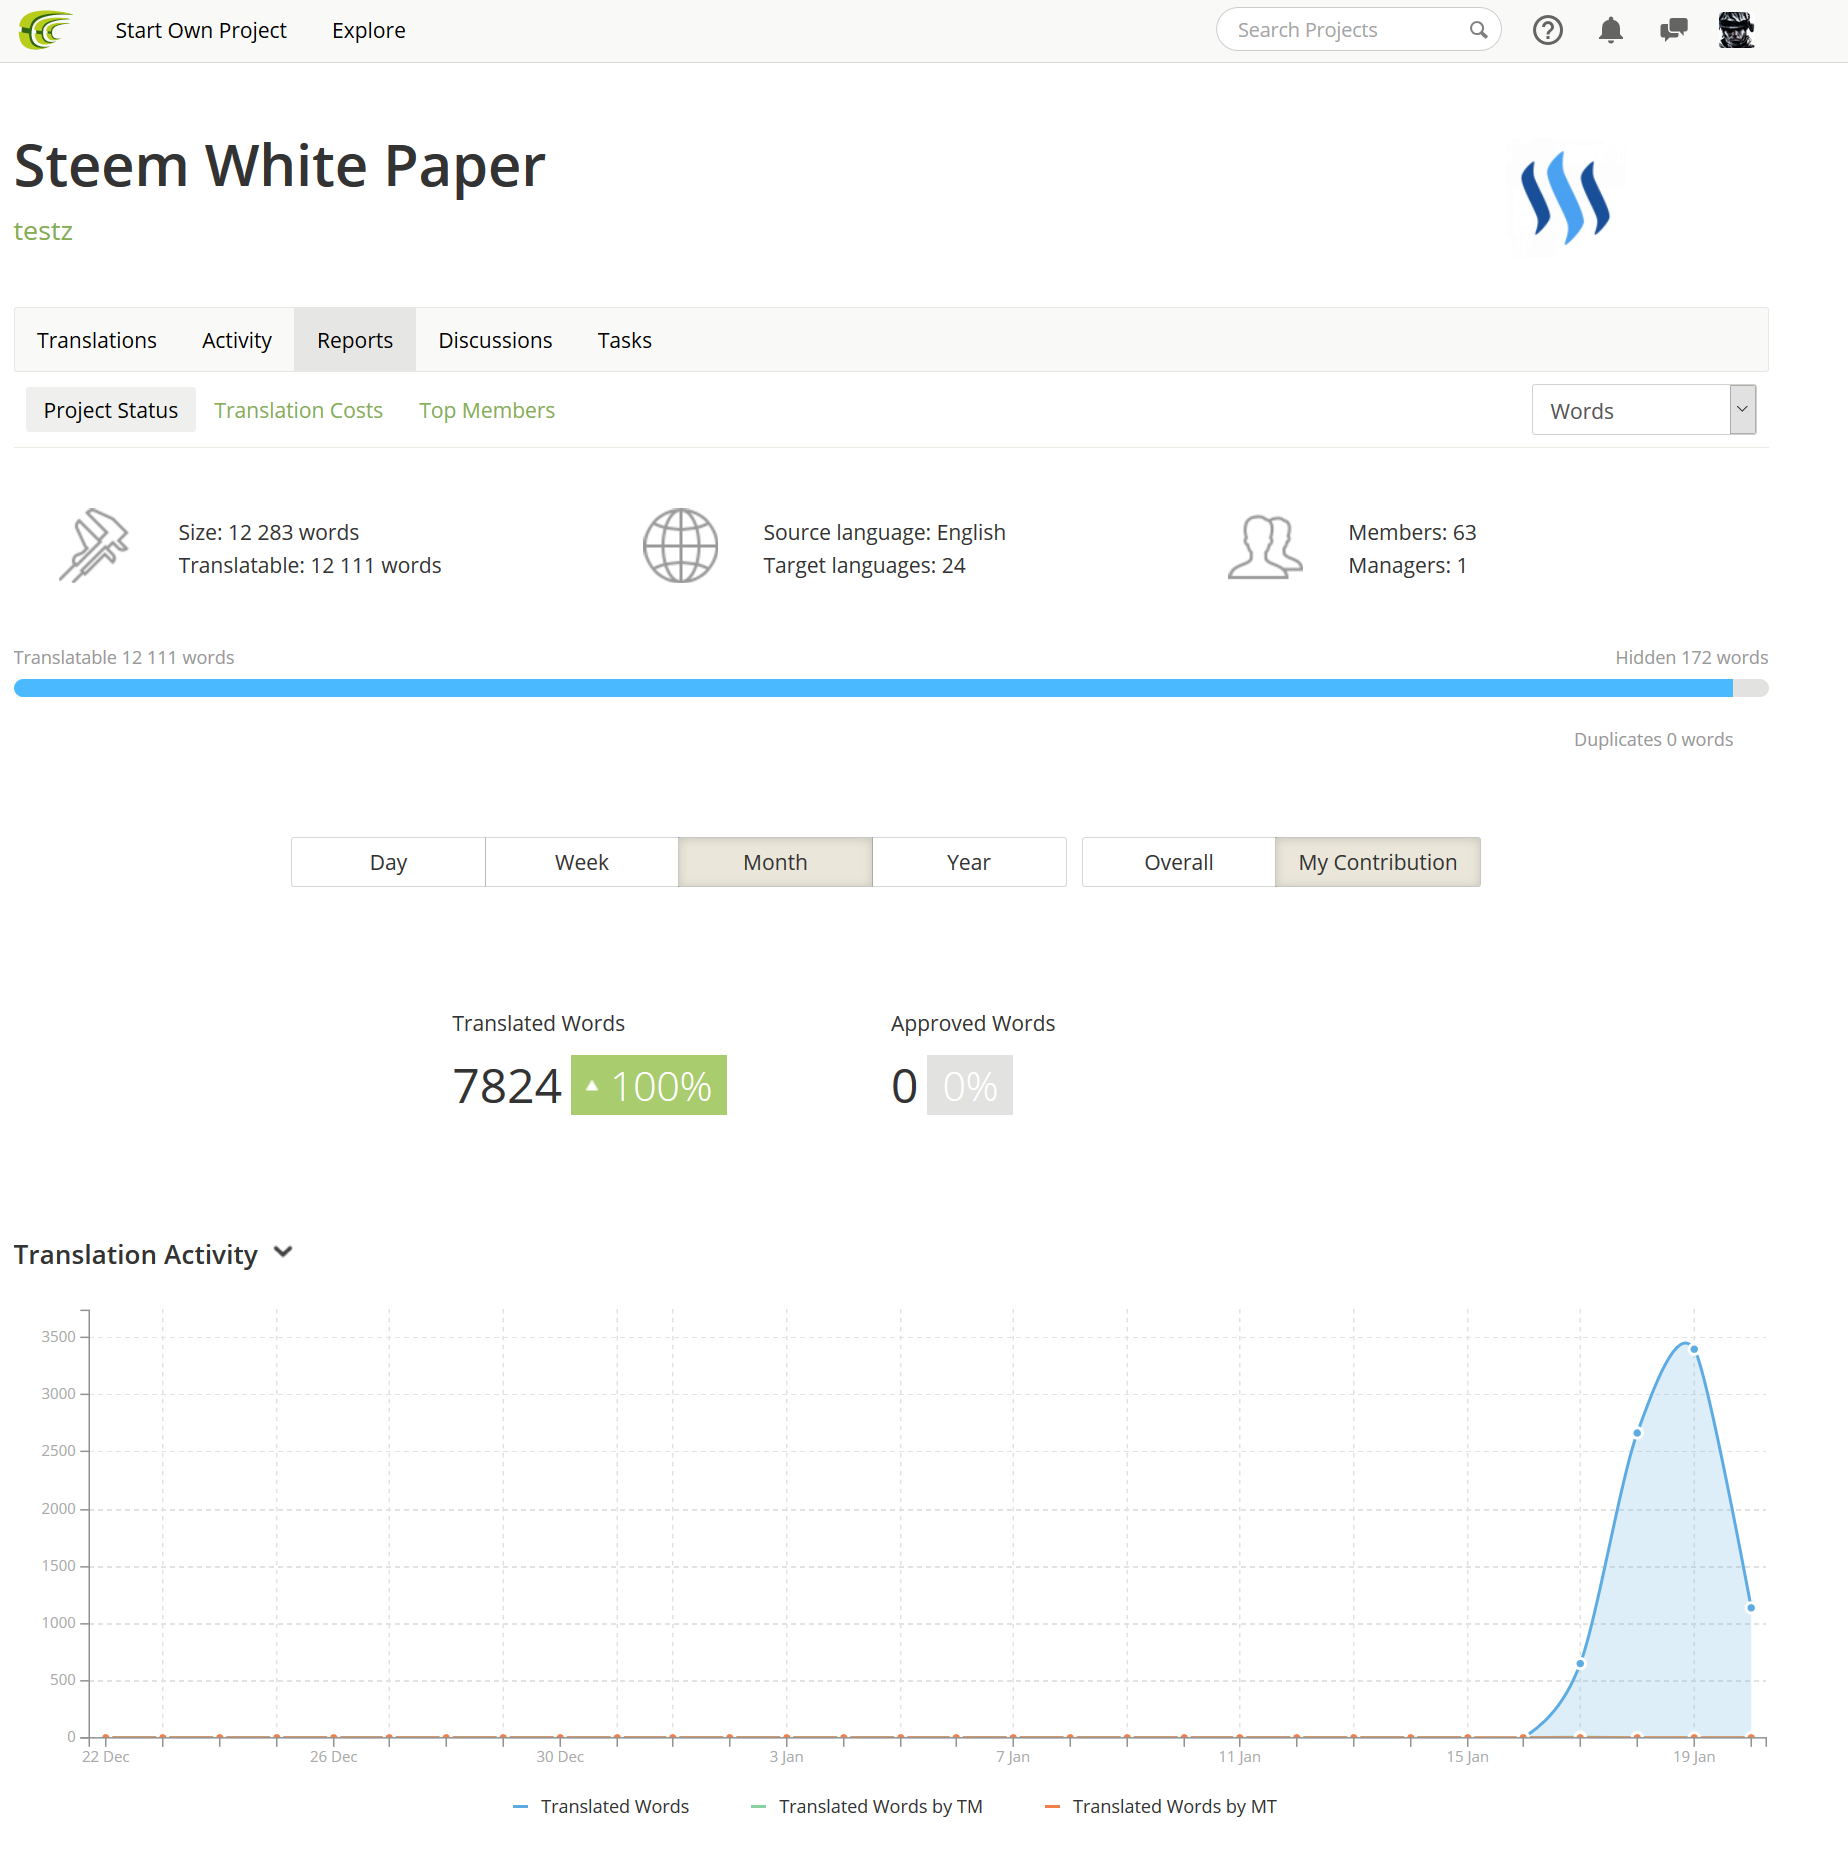Open Start Own Project

coord(201,30)
